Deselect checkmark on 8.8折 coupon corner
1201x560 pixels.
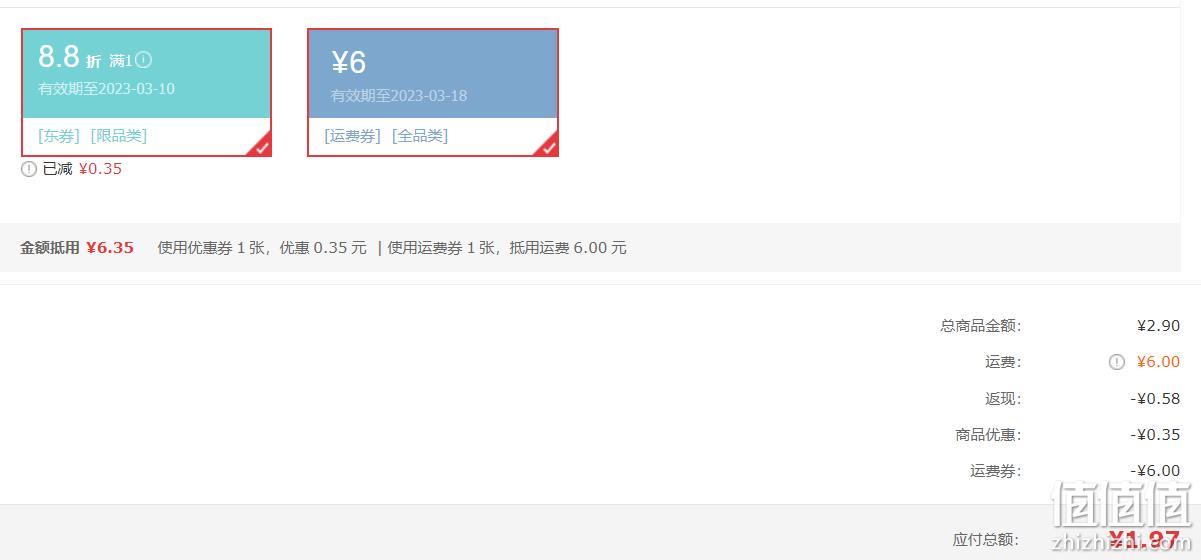260,146
